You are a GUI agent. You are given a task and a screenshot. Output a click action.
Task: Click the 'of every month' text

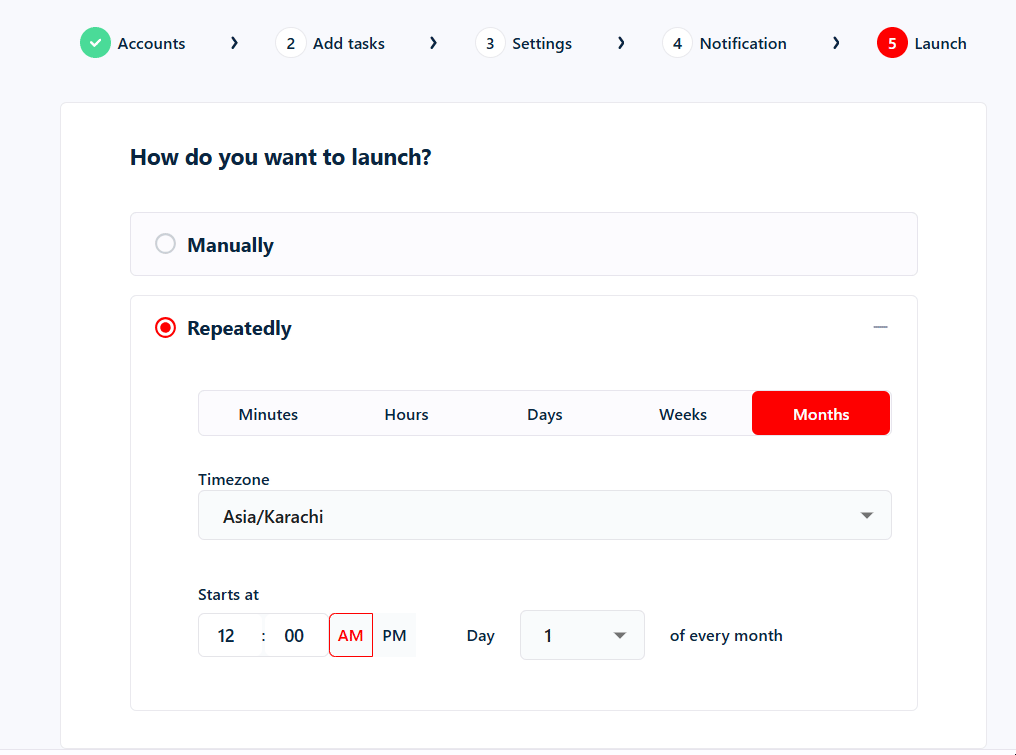click(x=726, y=636)
